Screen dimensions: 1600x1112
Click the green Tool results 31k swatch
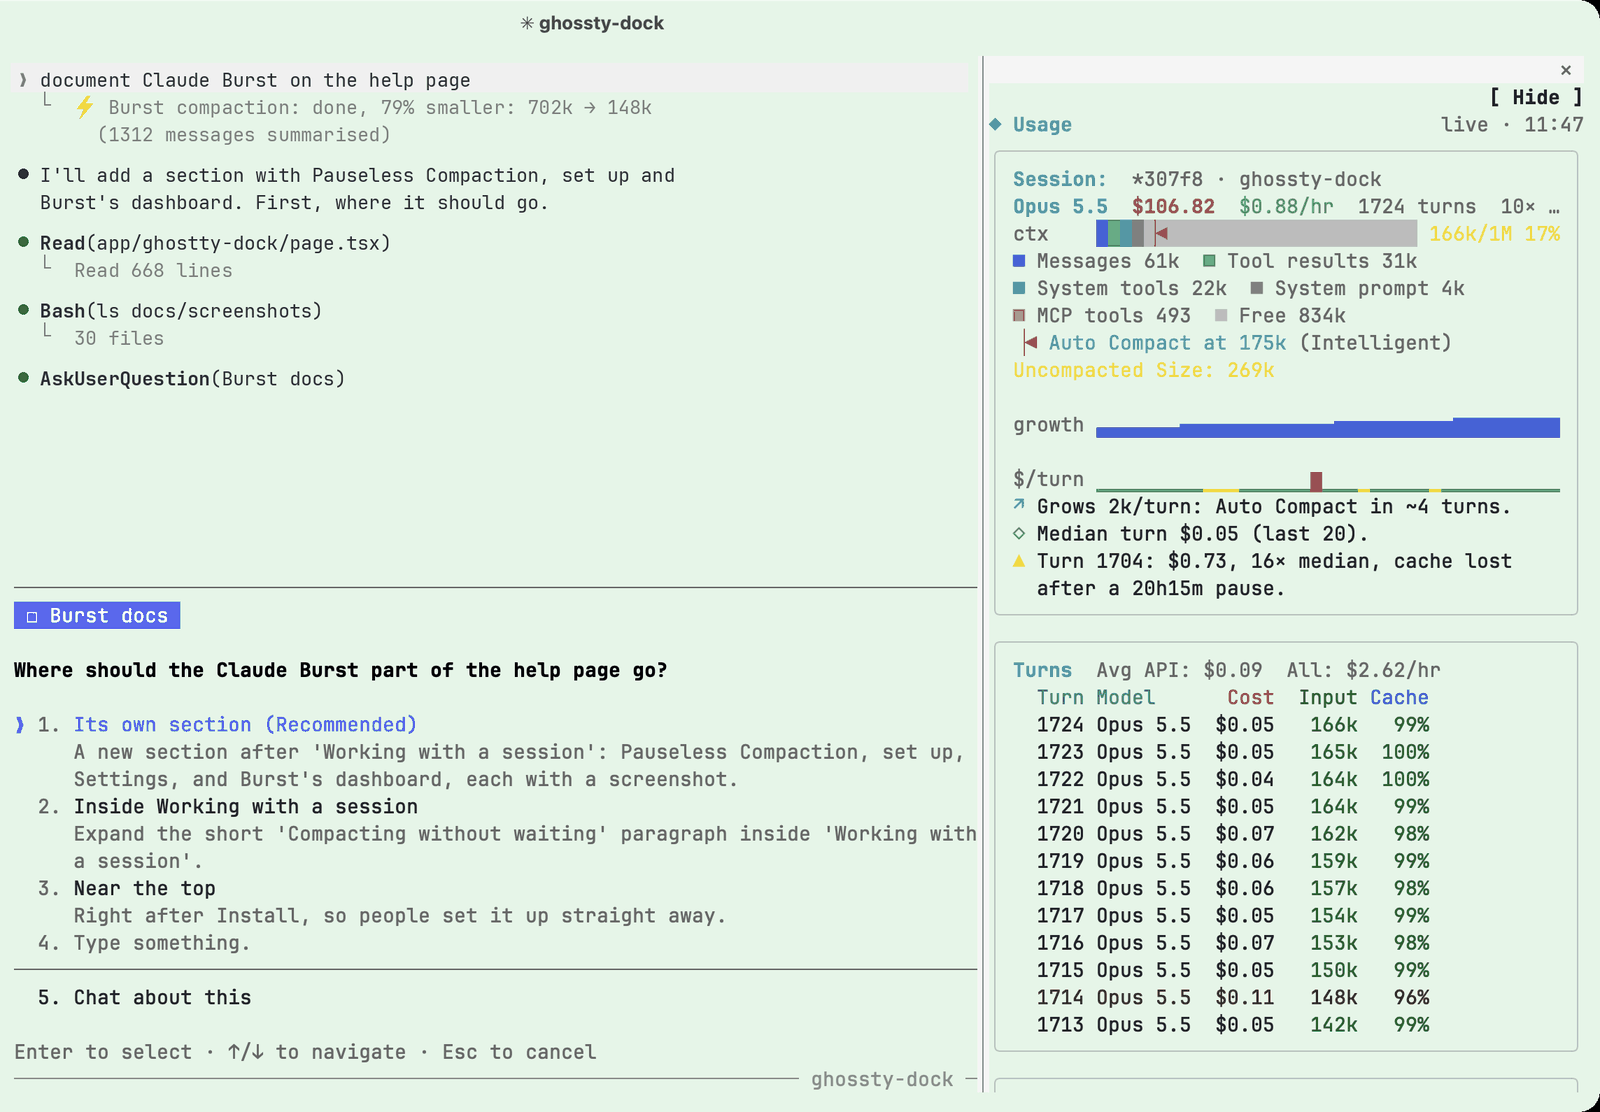tap(1209, 261)
